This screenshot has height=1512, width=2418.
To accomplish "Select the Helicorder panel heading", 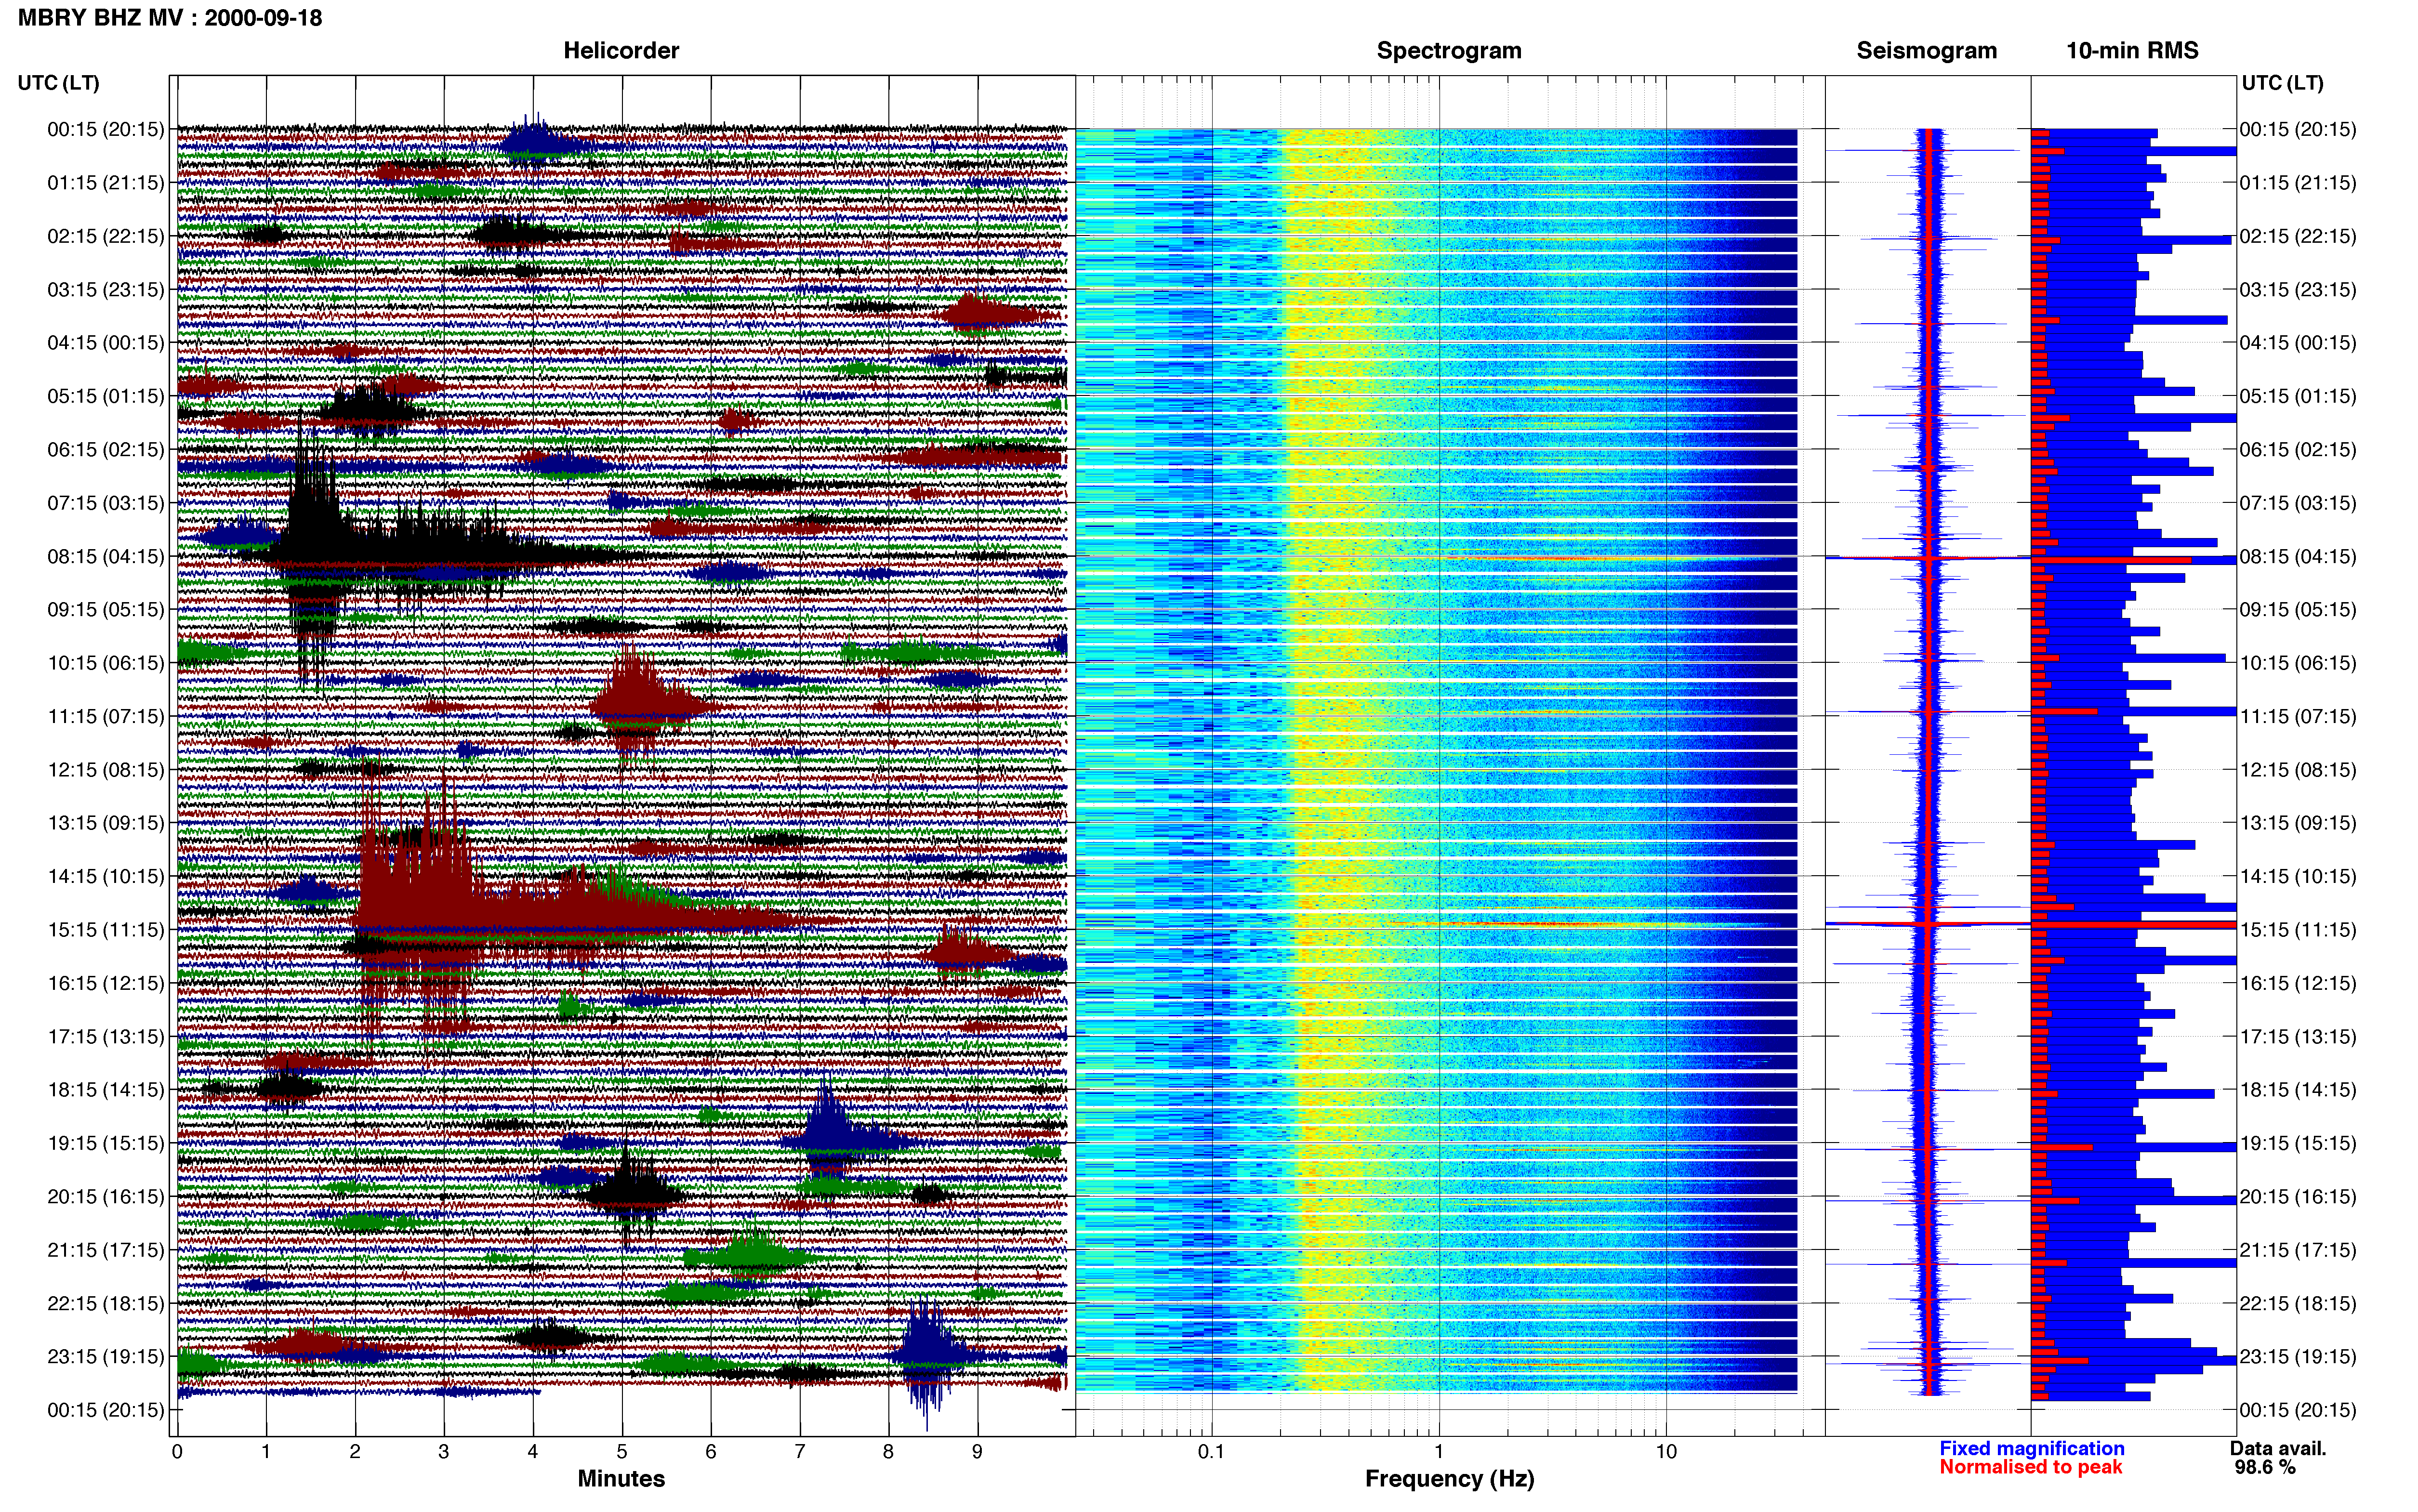I will pos(621,50).
